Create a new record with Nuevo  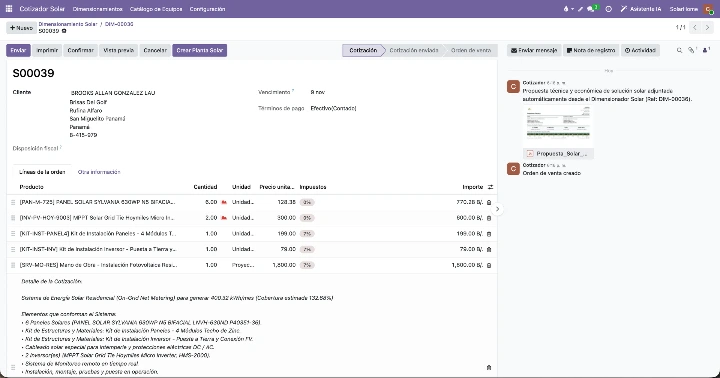21,28
